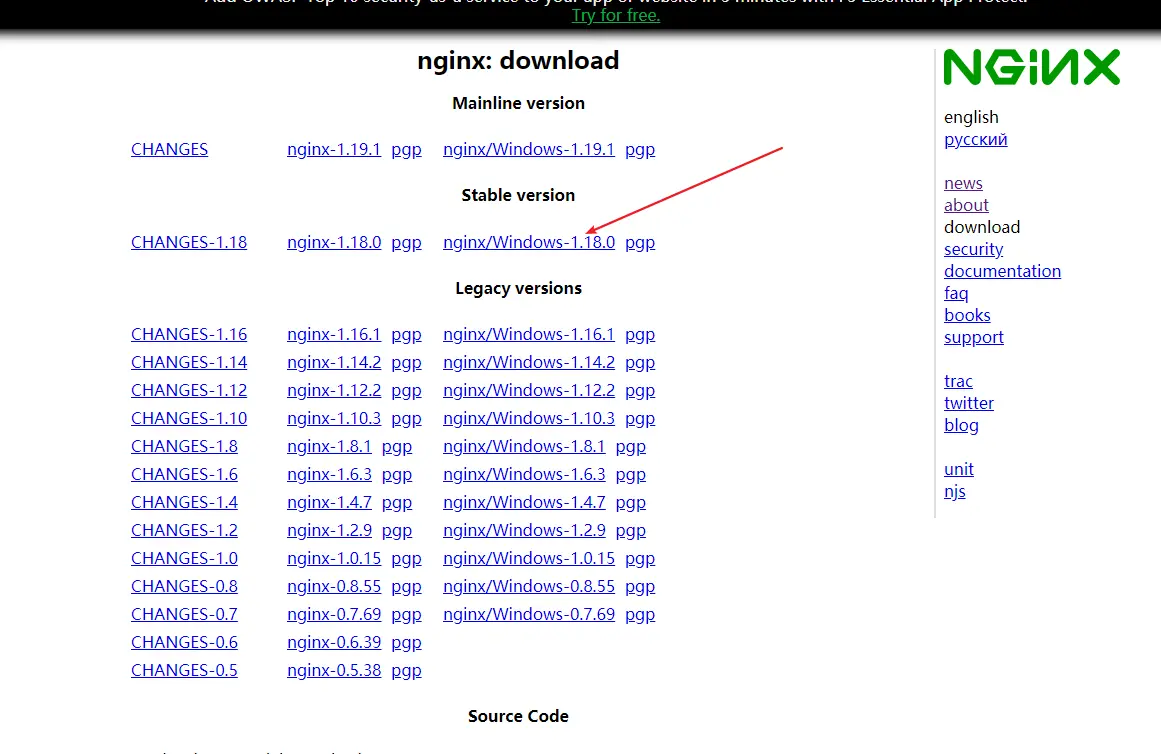This screenshot has height=754, width=1161.
Task: Open CHANGES-1.18 link
Action: point(189,242)
